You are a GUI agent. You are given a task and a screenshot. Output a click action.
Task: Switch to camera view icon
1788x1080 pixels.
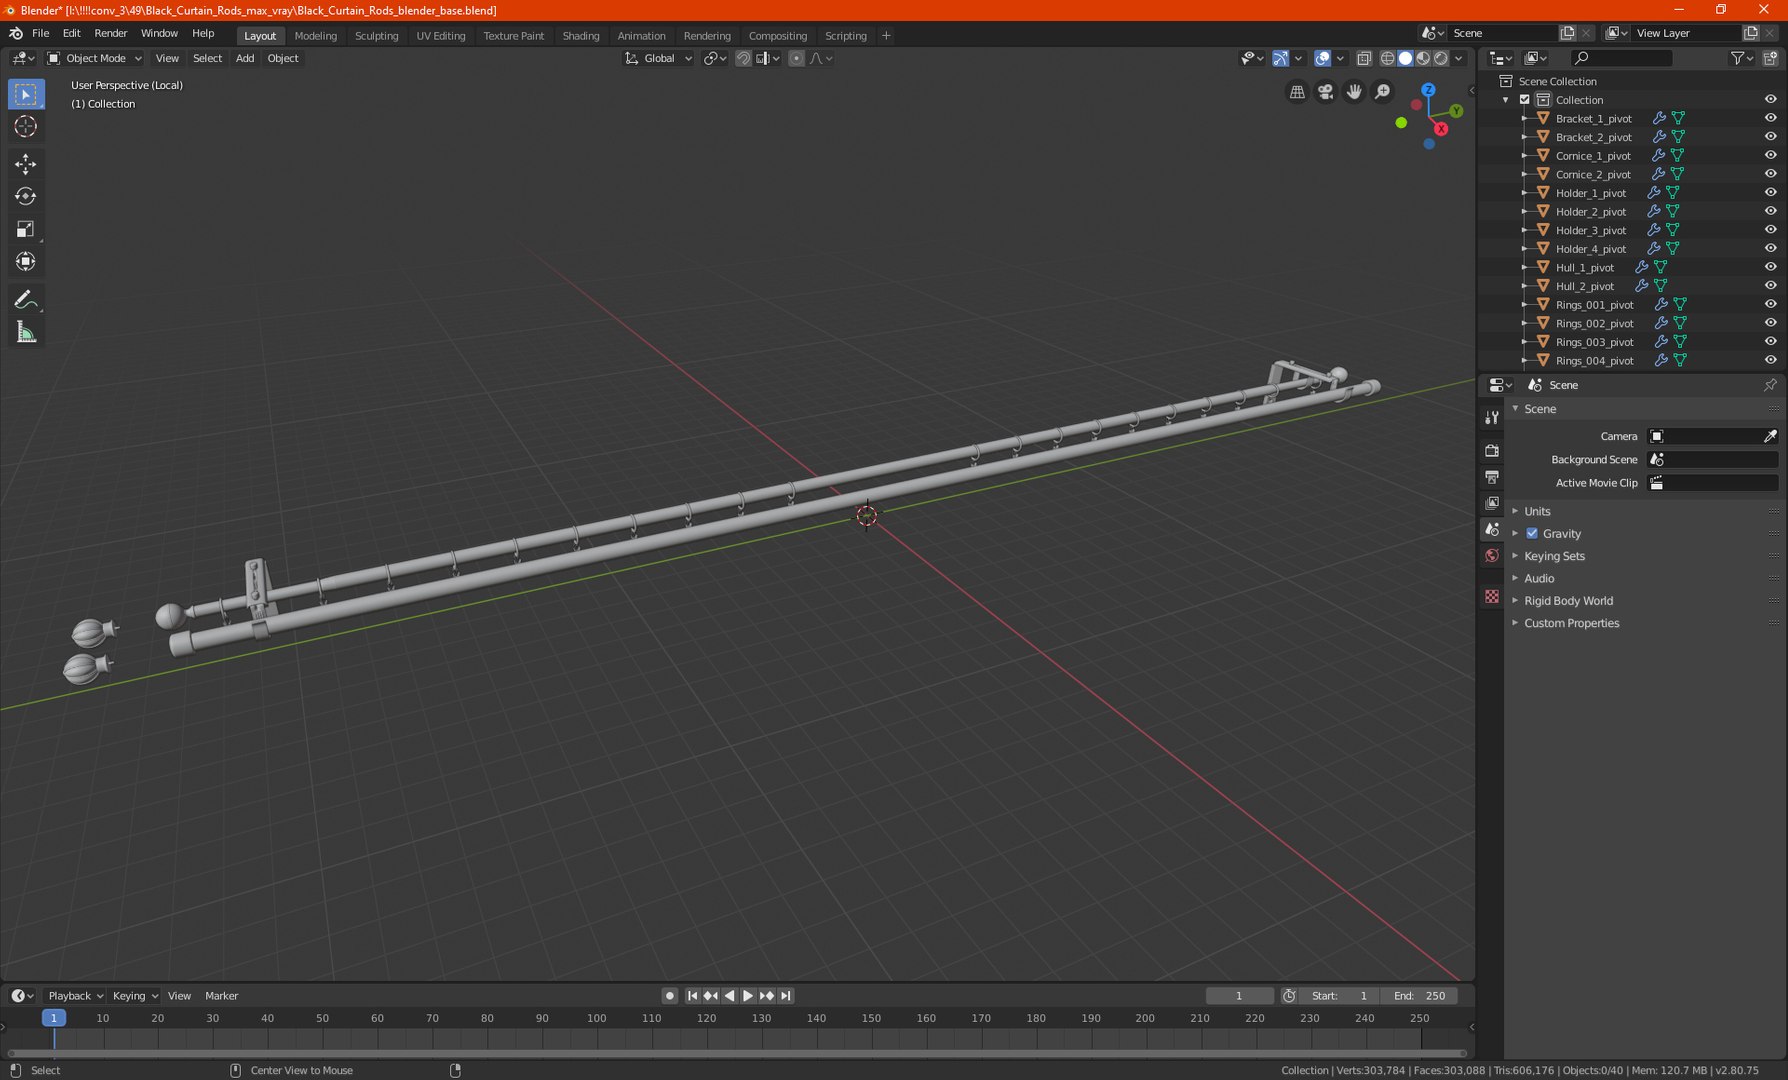tap(1326, 92)
